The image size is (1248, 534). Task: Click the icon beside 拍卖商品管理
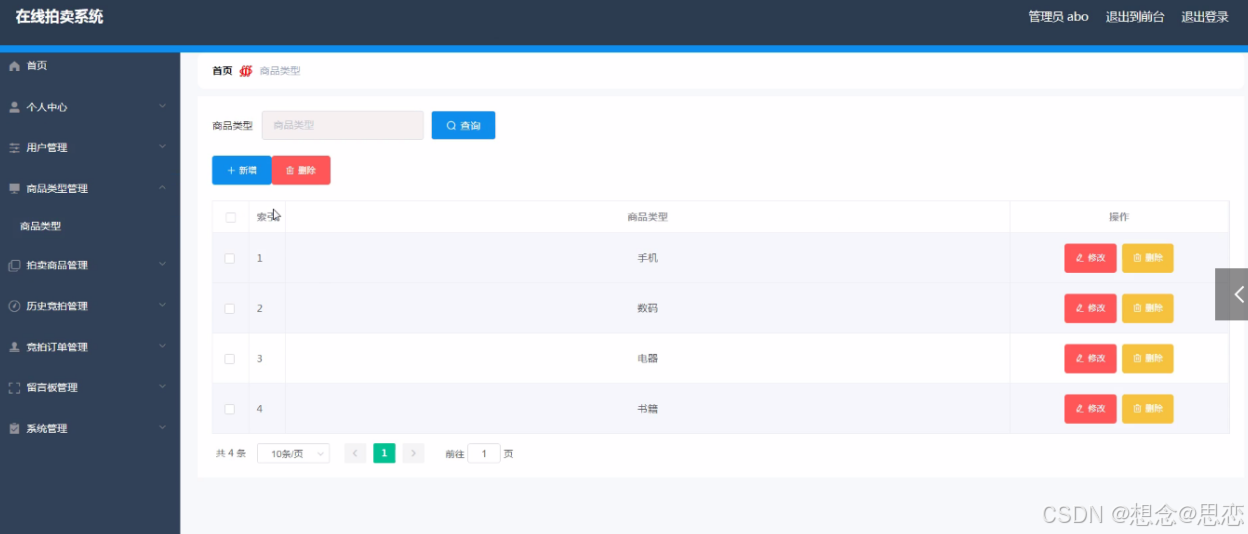tap(14, 266)
